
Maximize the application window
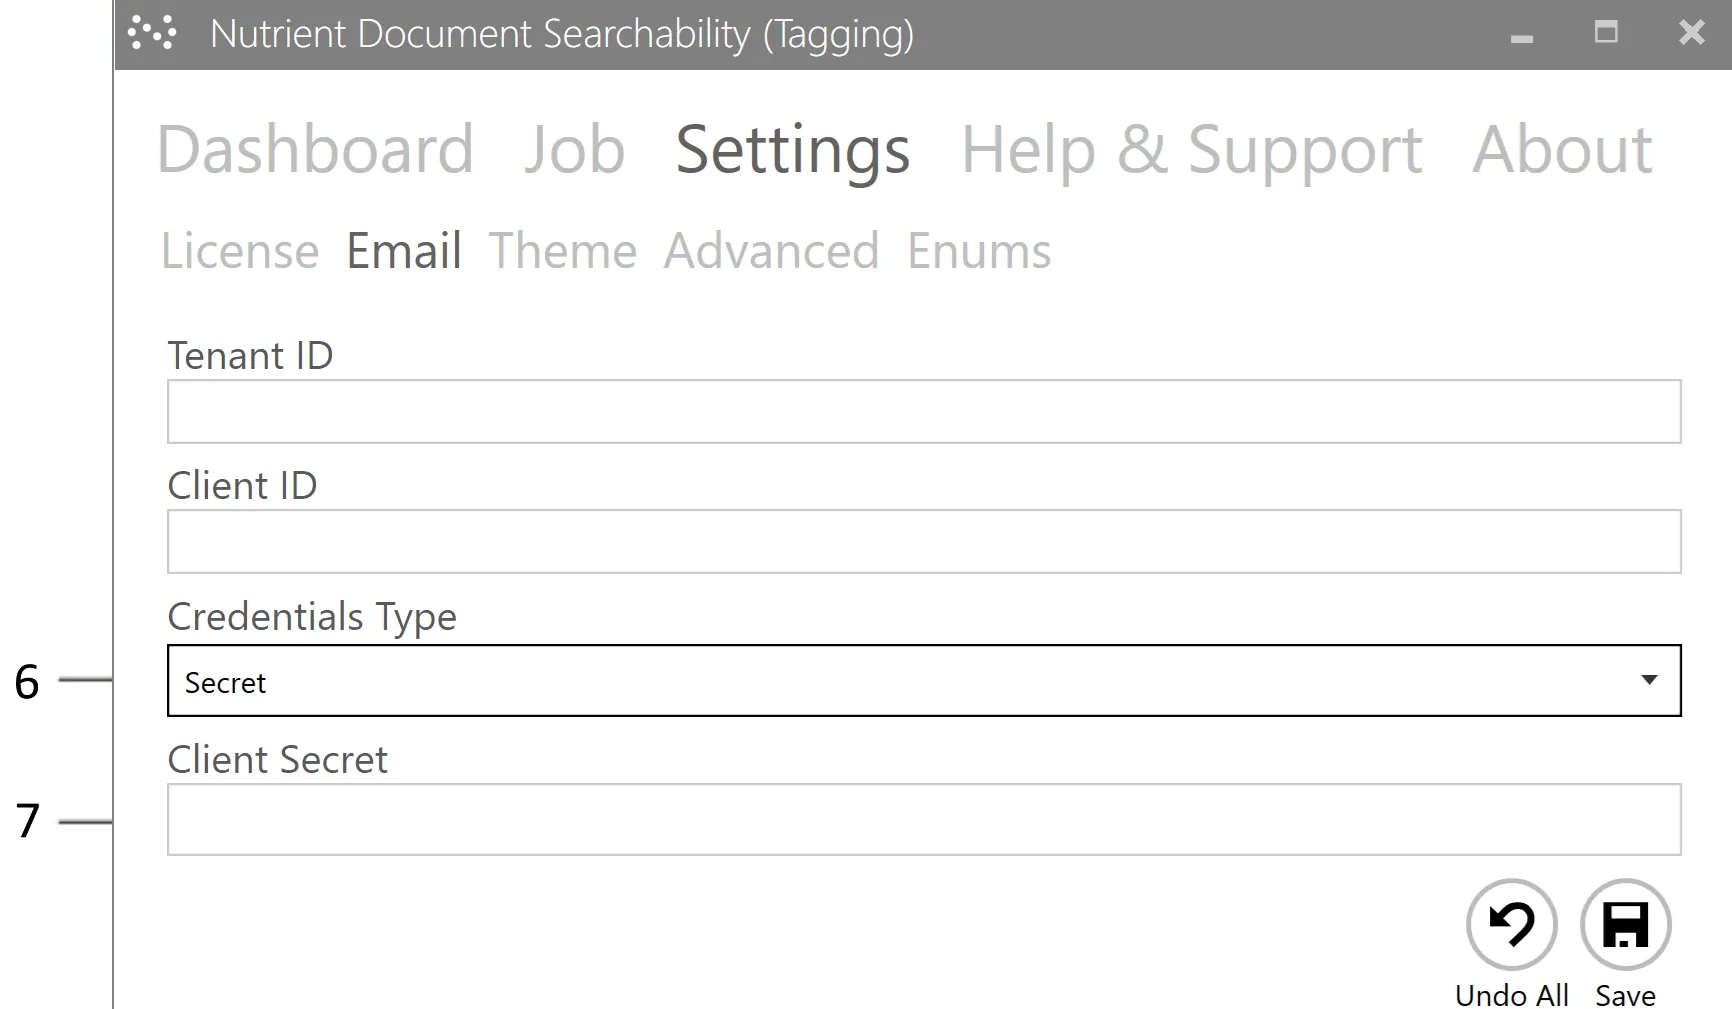pyautogui.click(x=1606, y=33)
